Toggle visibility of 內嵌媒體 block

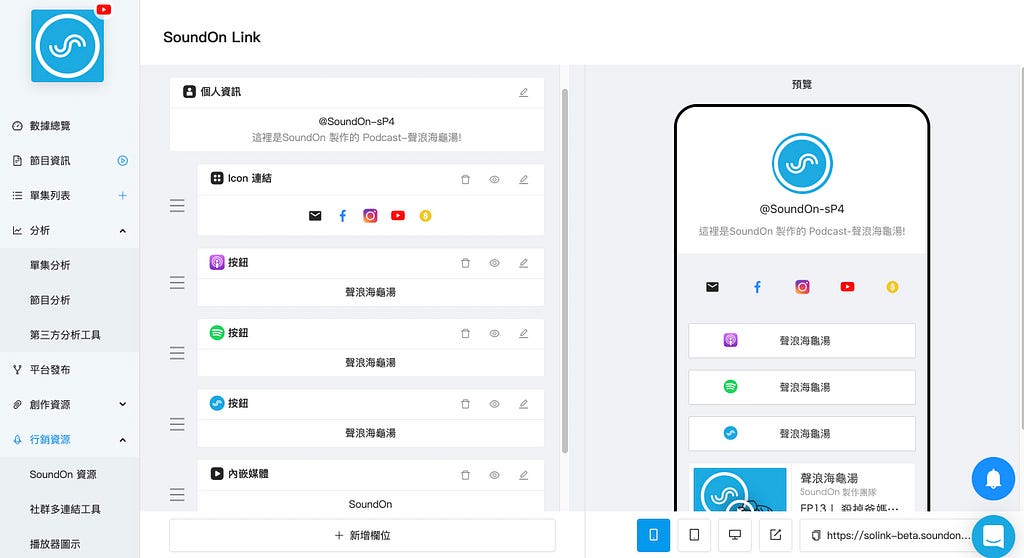494,475
